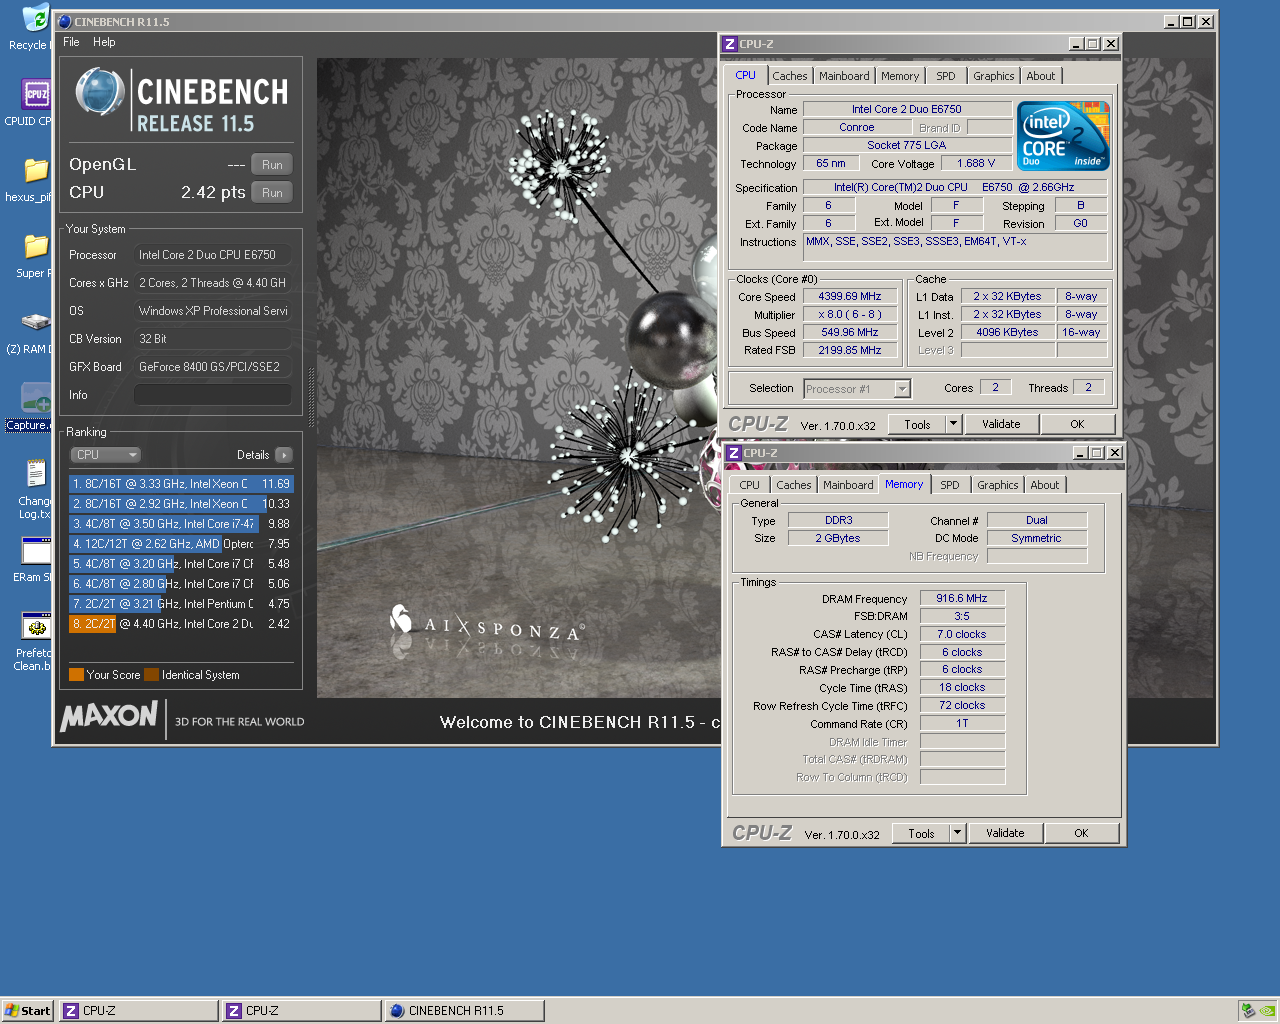Viewport: 1280px width, 1024px height.
Task: Open Mainboard tab in upper CPU-Z window
Action: [x=844, y=76]
